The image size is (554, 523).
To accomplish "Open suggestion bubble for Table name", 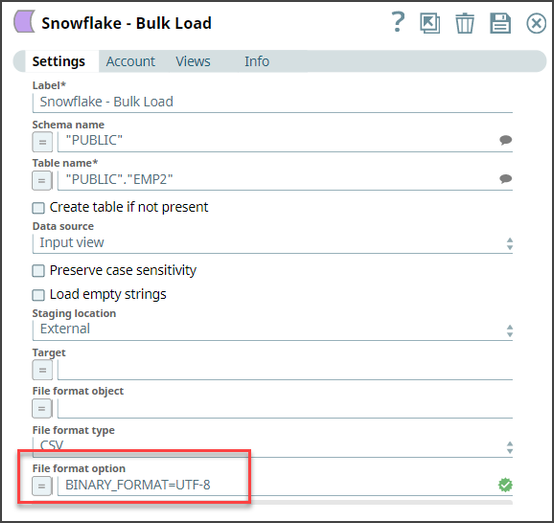I will tap(506, 179).
